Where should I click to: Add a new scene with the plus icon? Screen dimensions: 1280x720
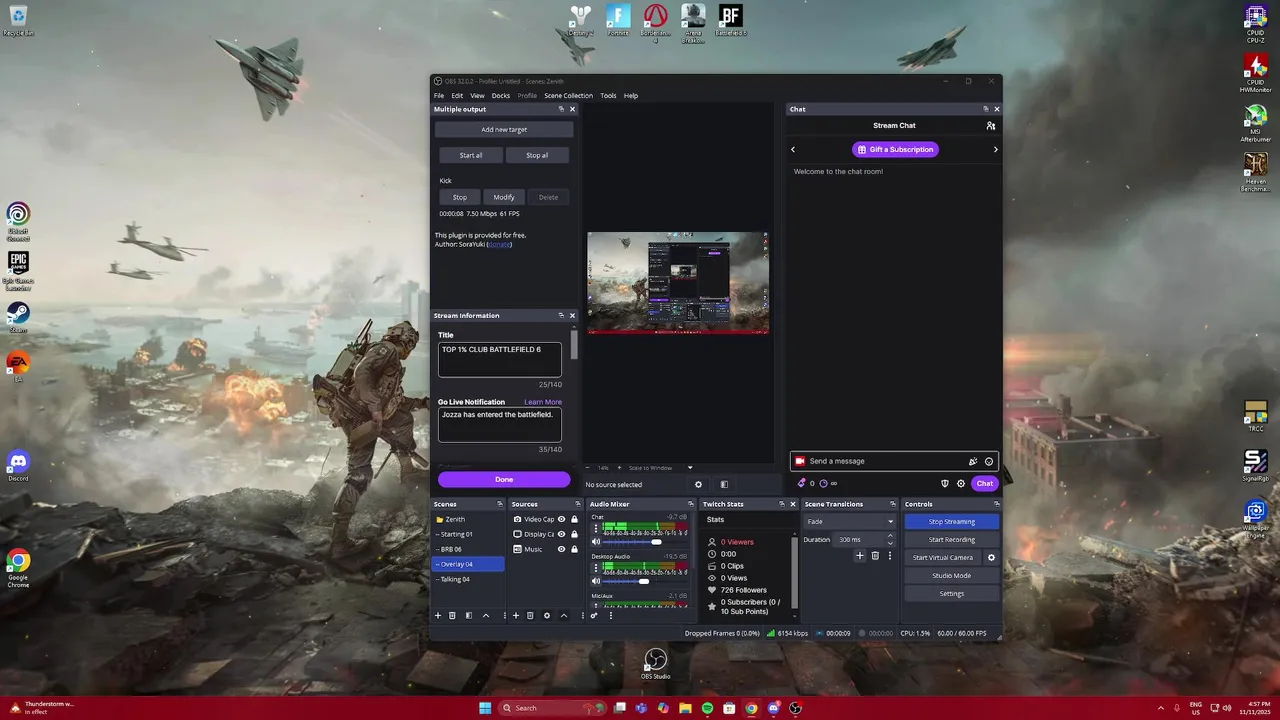pos(437,615)
